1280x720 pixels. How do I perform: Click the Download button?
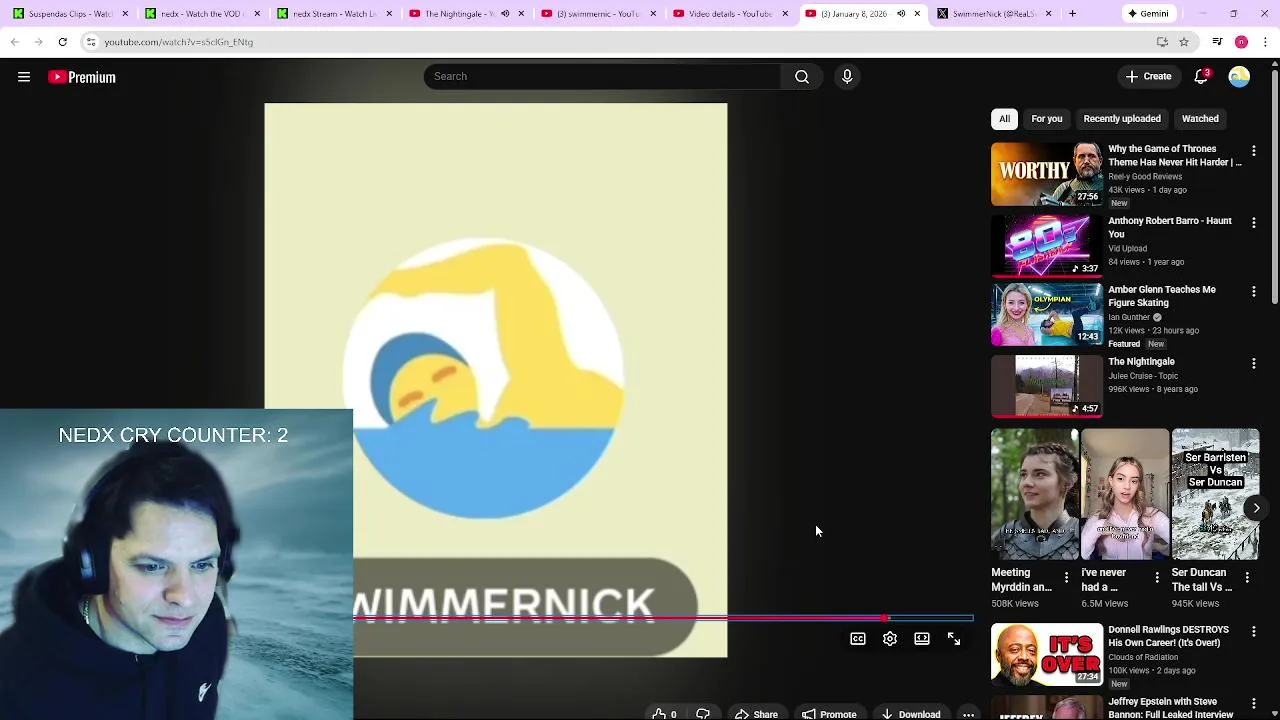[x=911, y=713]
